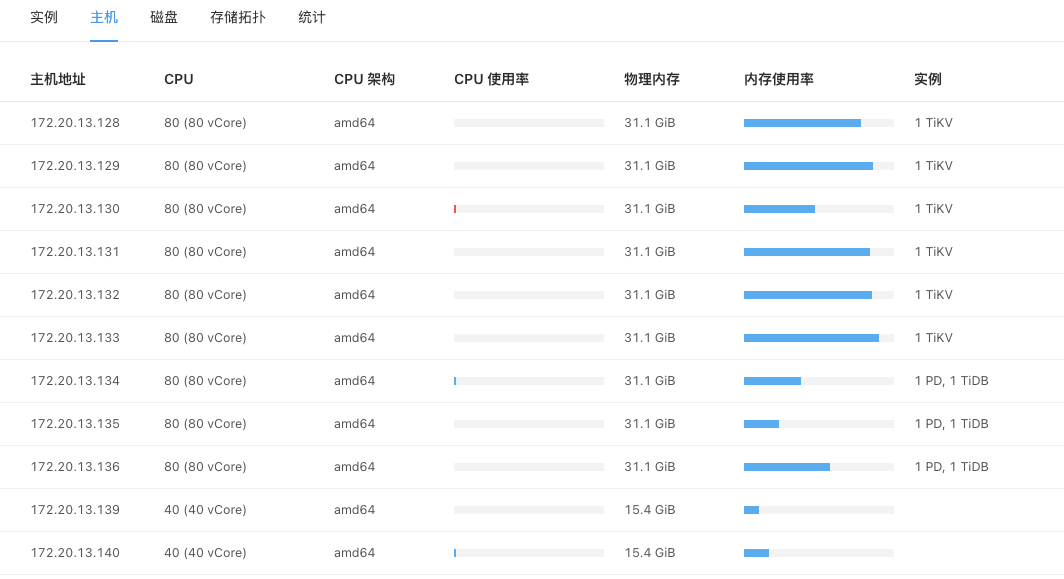Select host address 172.20.13.140
Screen dimensions: 1064x579
tap(75, 553)
